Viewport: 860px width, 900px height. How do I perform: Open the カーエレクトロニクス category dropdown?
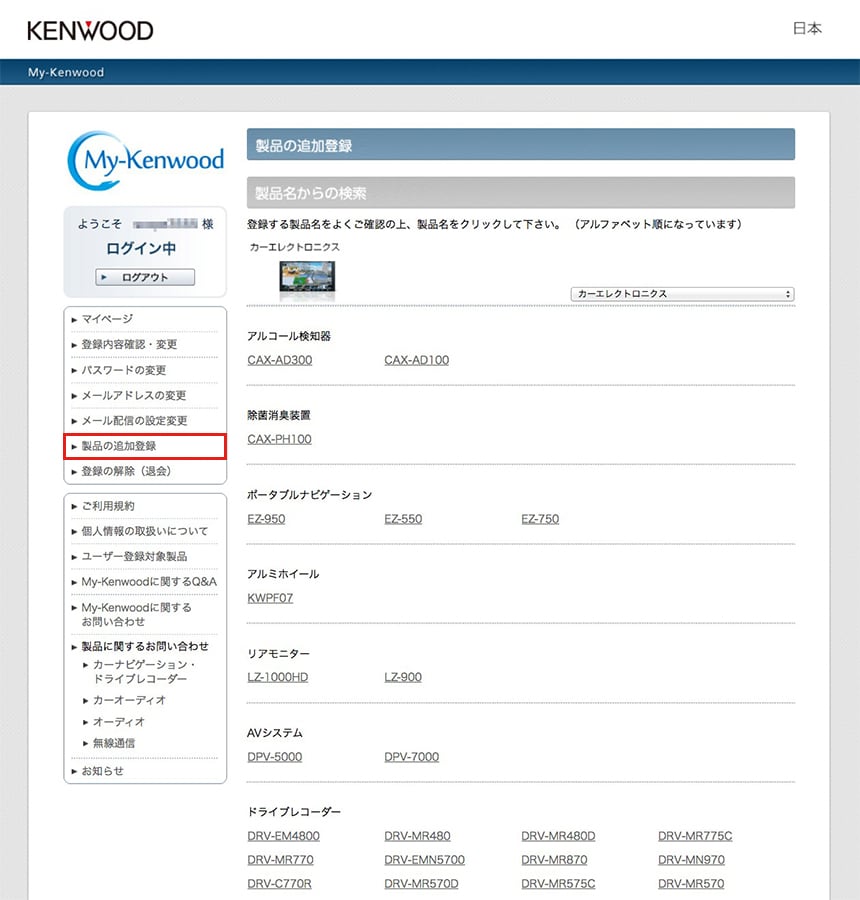coord(682,294)
